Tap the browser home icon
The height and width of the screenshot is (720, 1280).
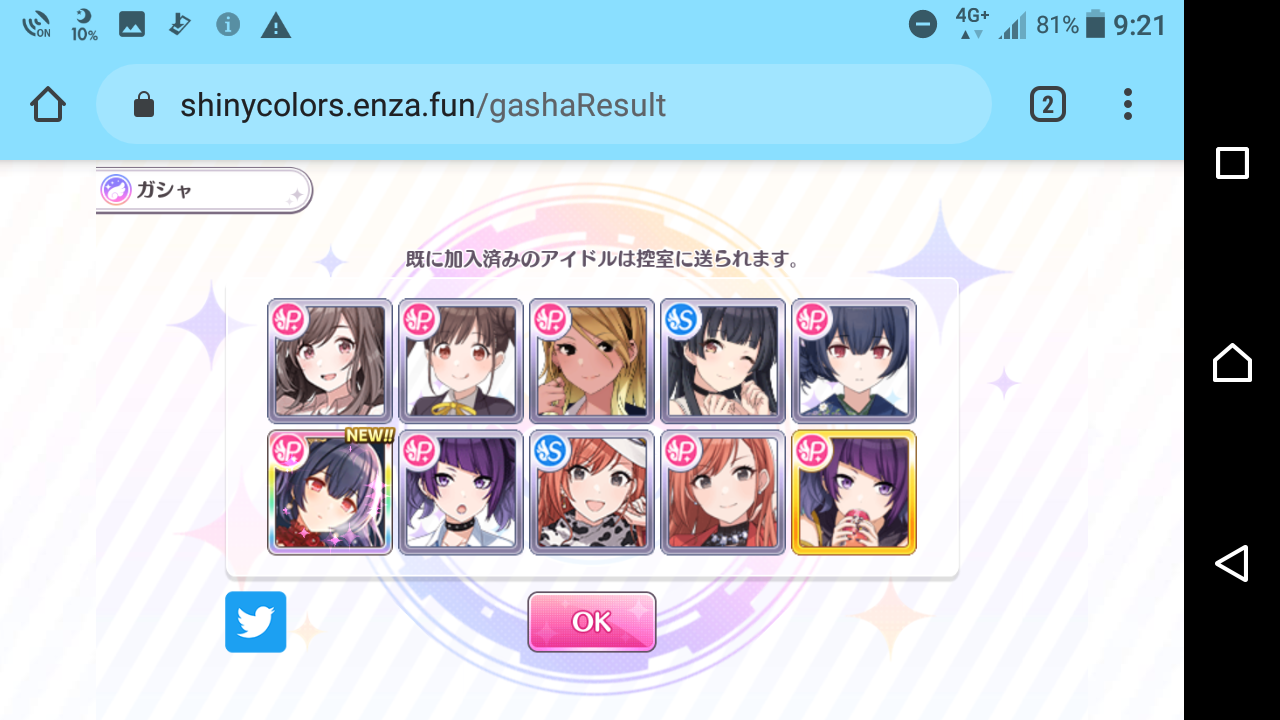click(x=48, y=104)
